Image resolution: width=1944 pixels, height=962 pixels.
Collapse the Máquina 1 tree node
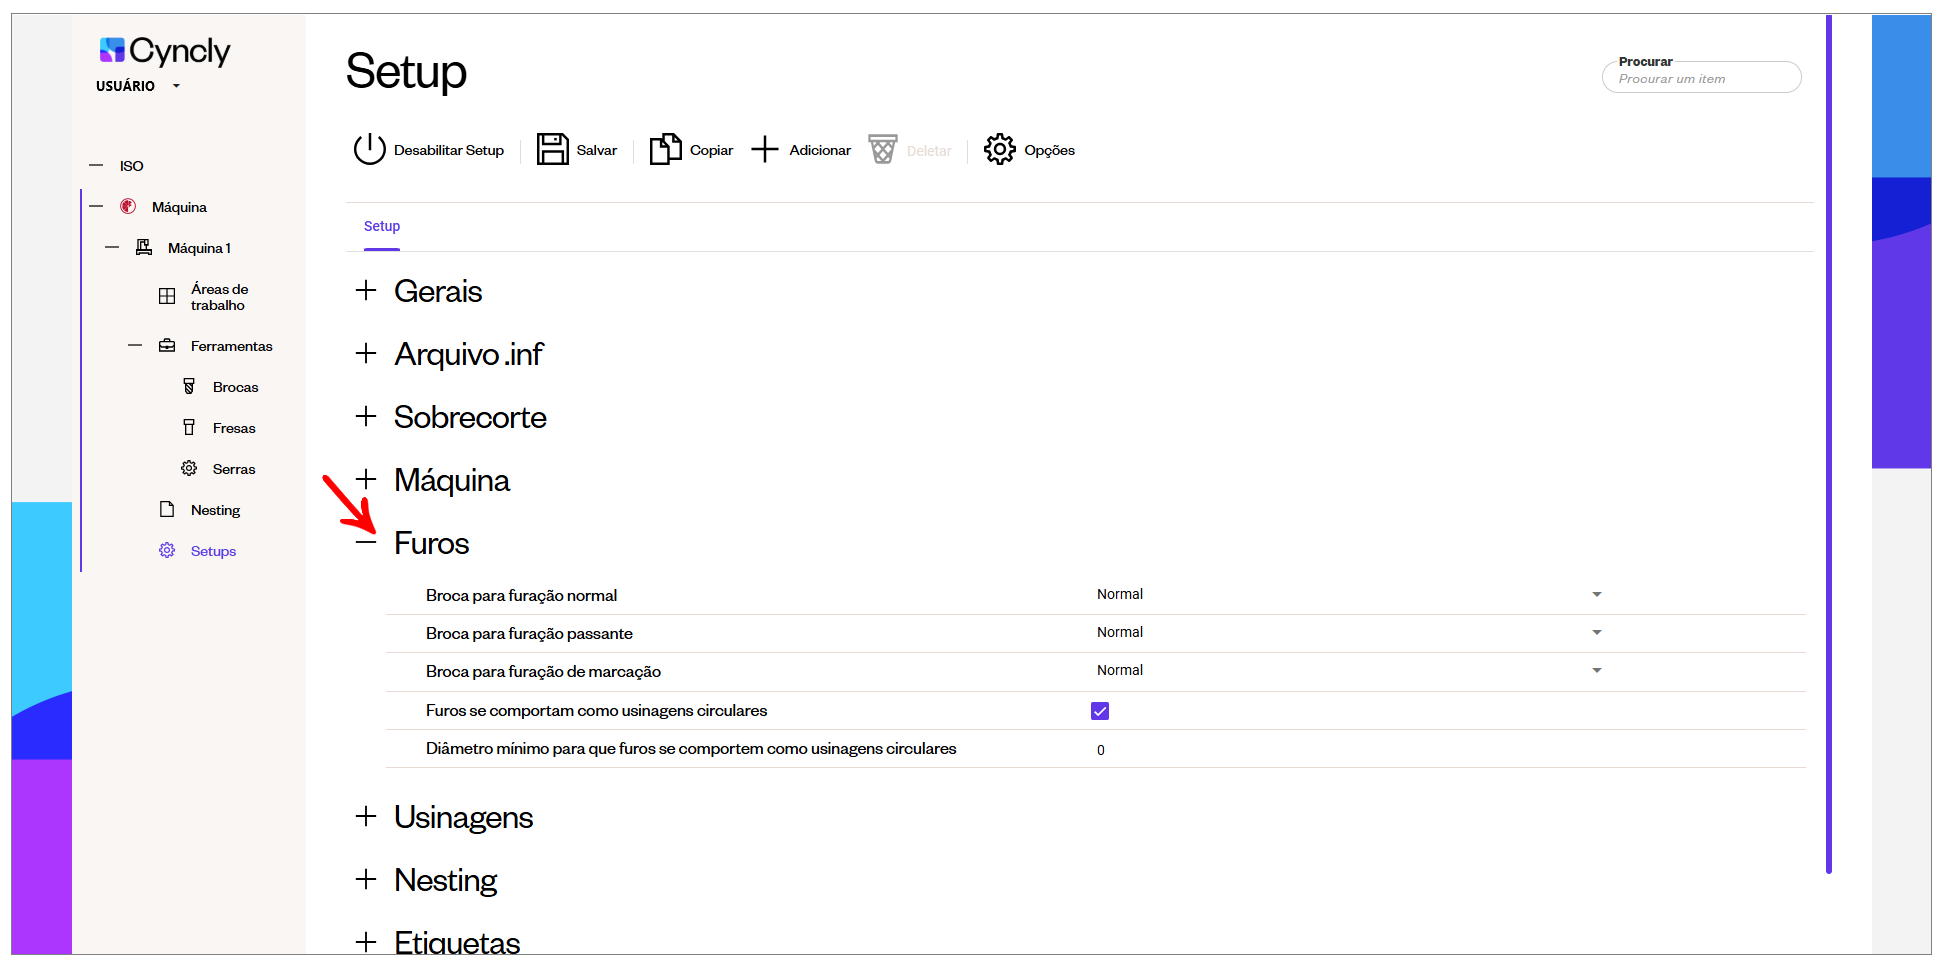pos(112,248)
